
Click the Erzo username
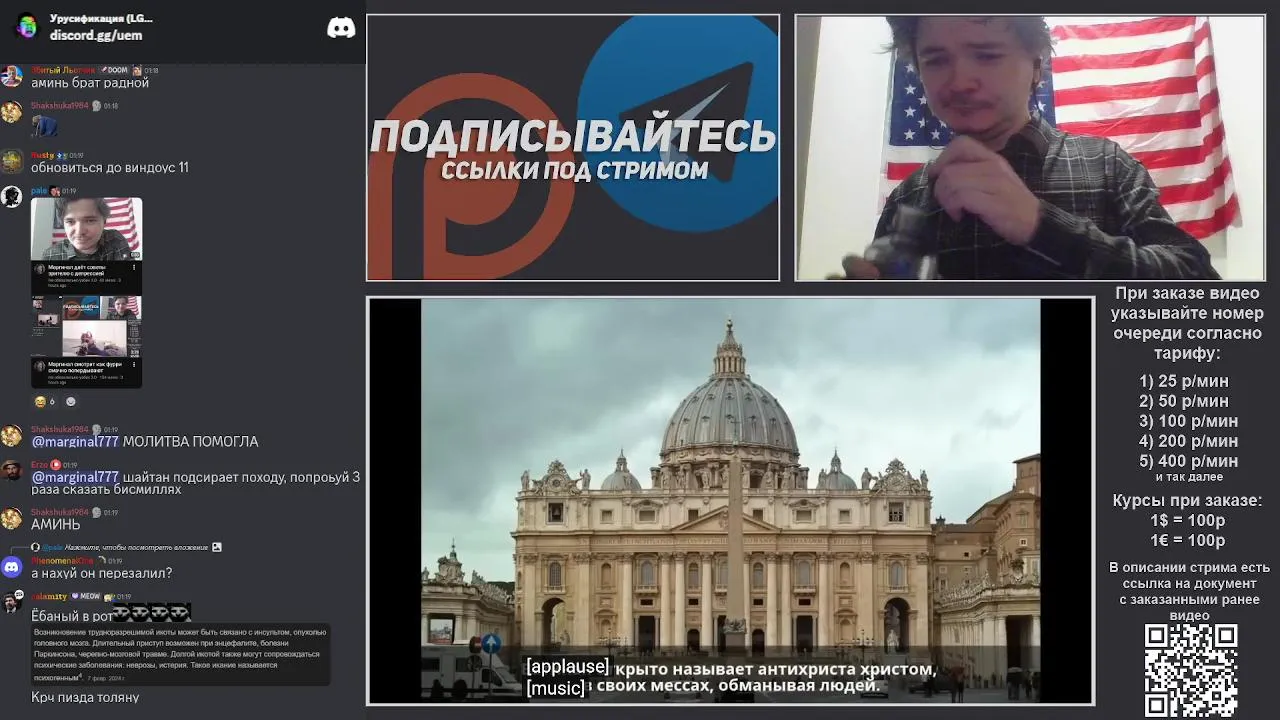coord(40,465)
